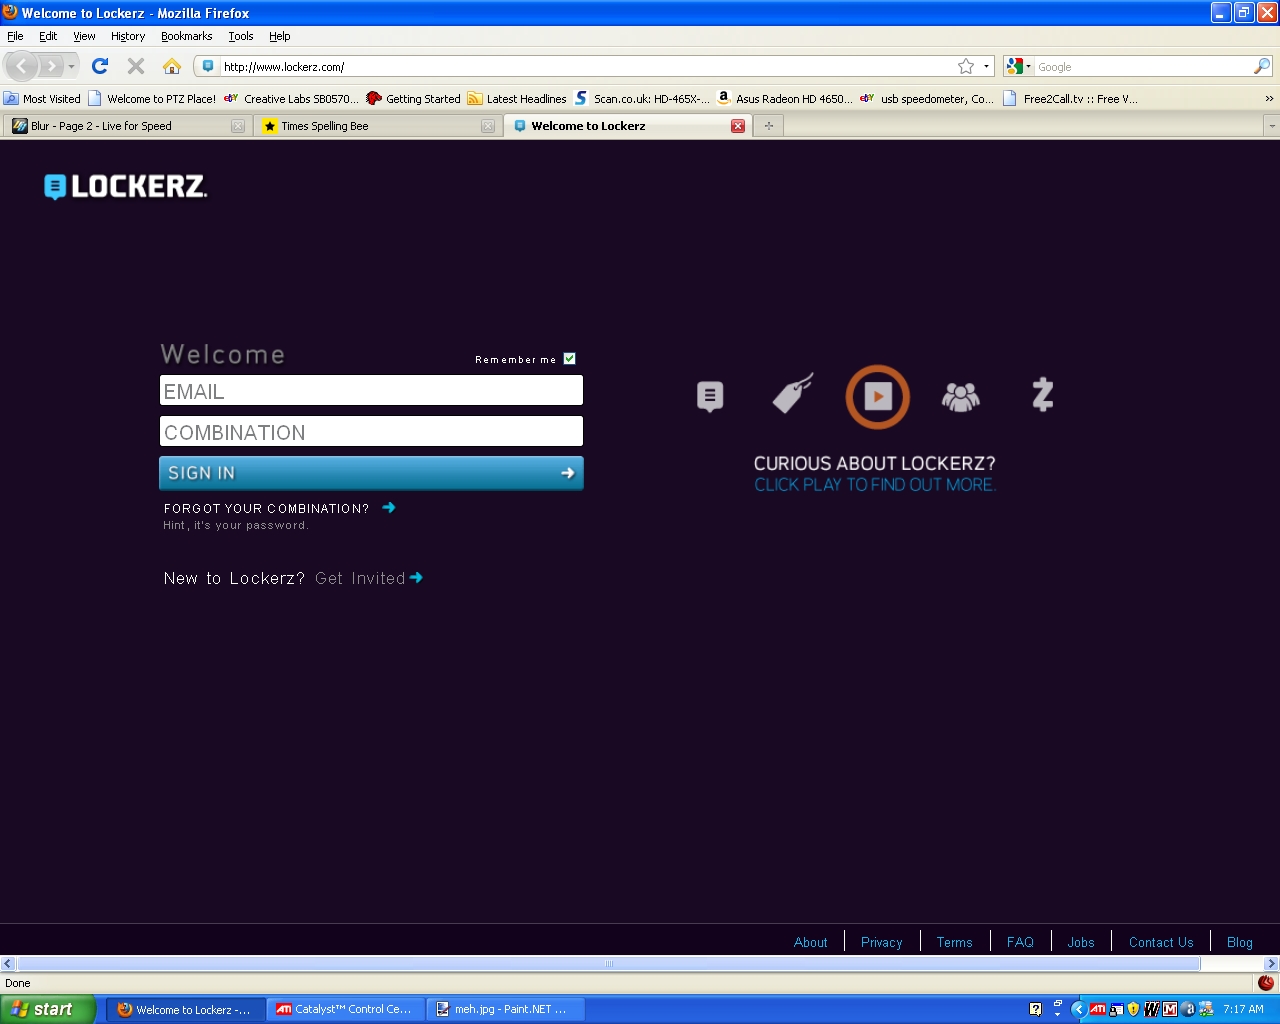Open the list all tabs dropdown

[1271, 126]
